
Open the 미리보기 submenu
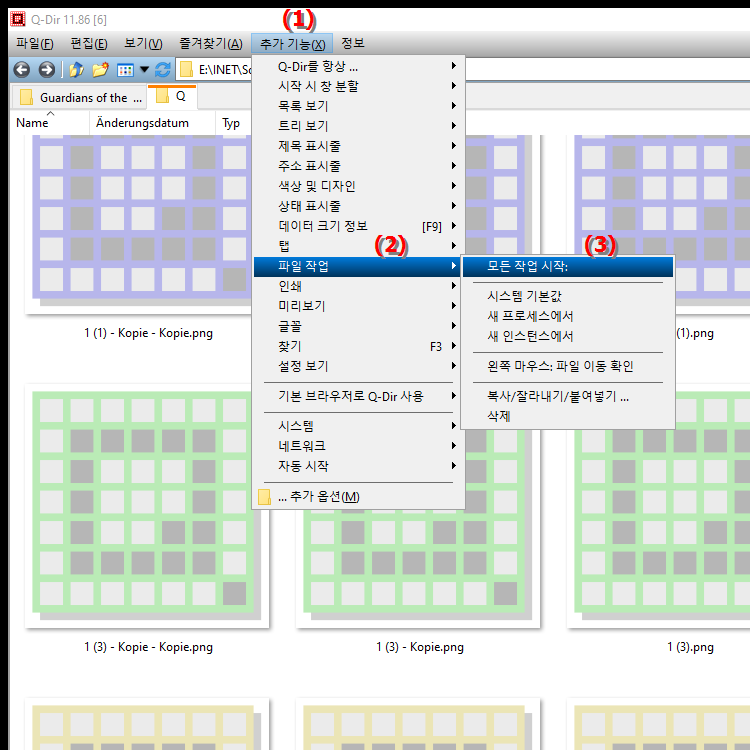[x=358, y=306]
